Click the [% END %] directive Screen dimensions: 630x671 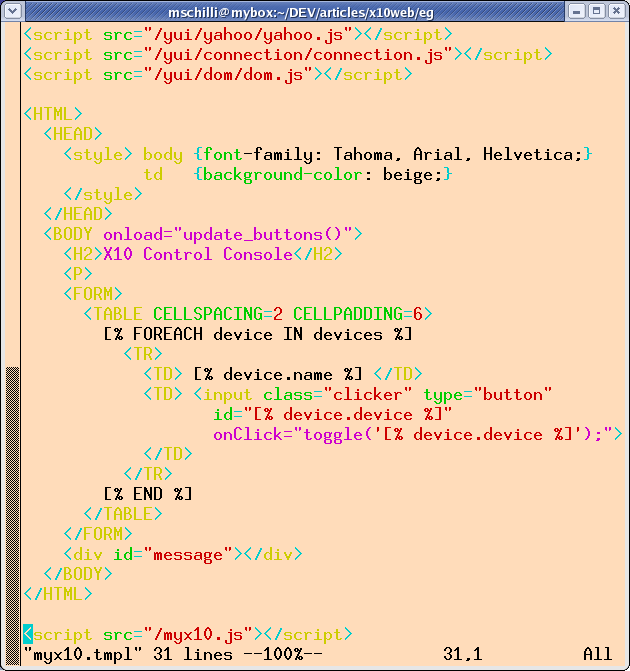click(148, 494)
